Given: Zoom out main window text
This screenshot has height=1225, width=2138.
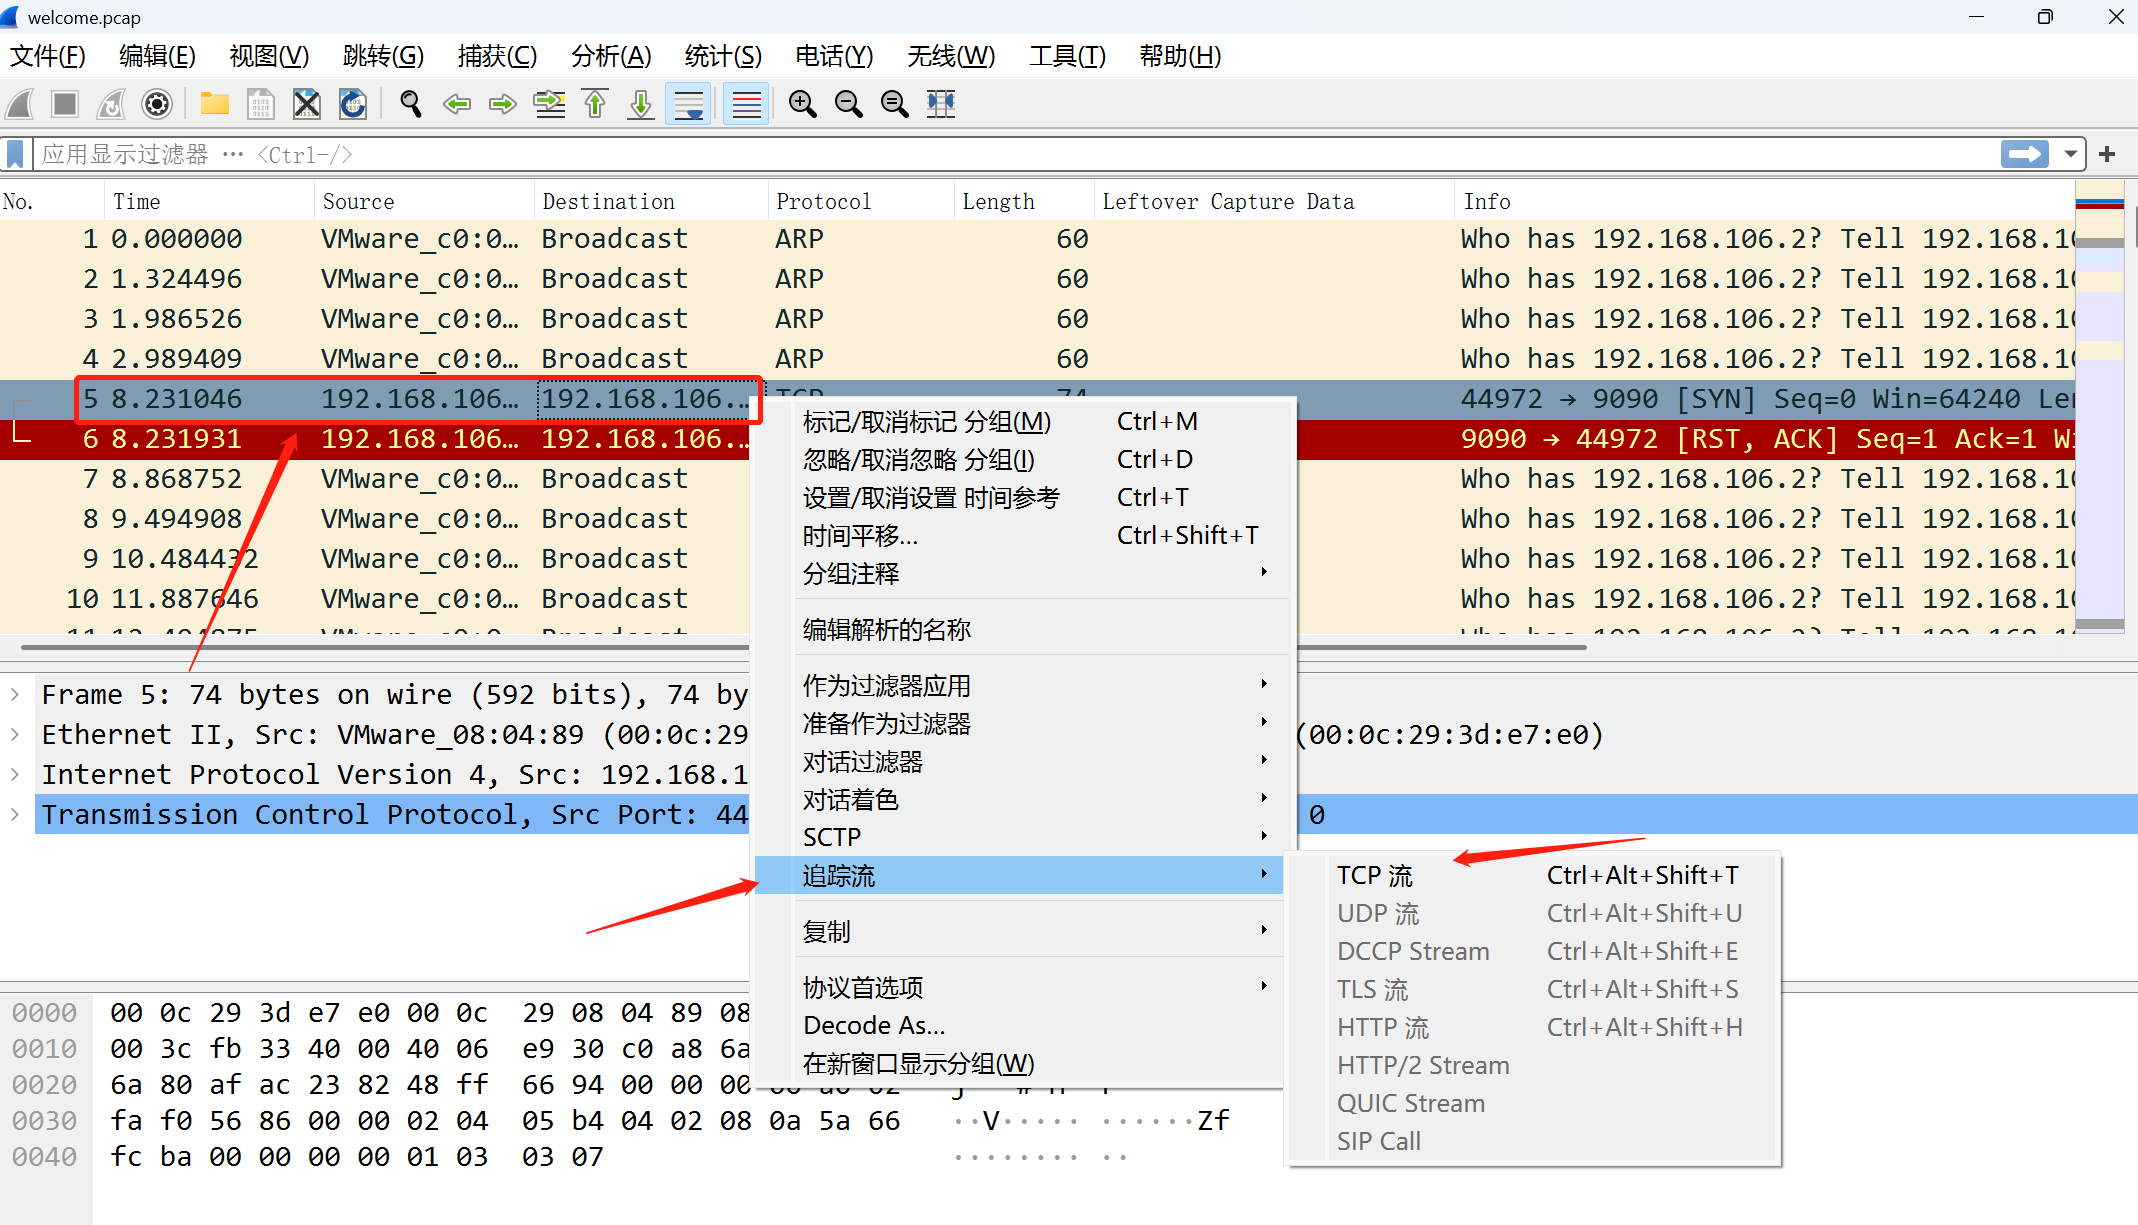Looking at the screenshot, I should [x=849, y=104].
